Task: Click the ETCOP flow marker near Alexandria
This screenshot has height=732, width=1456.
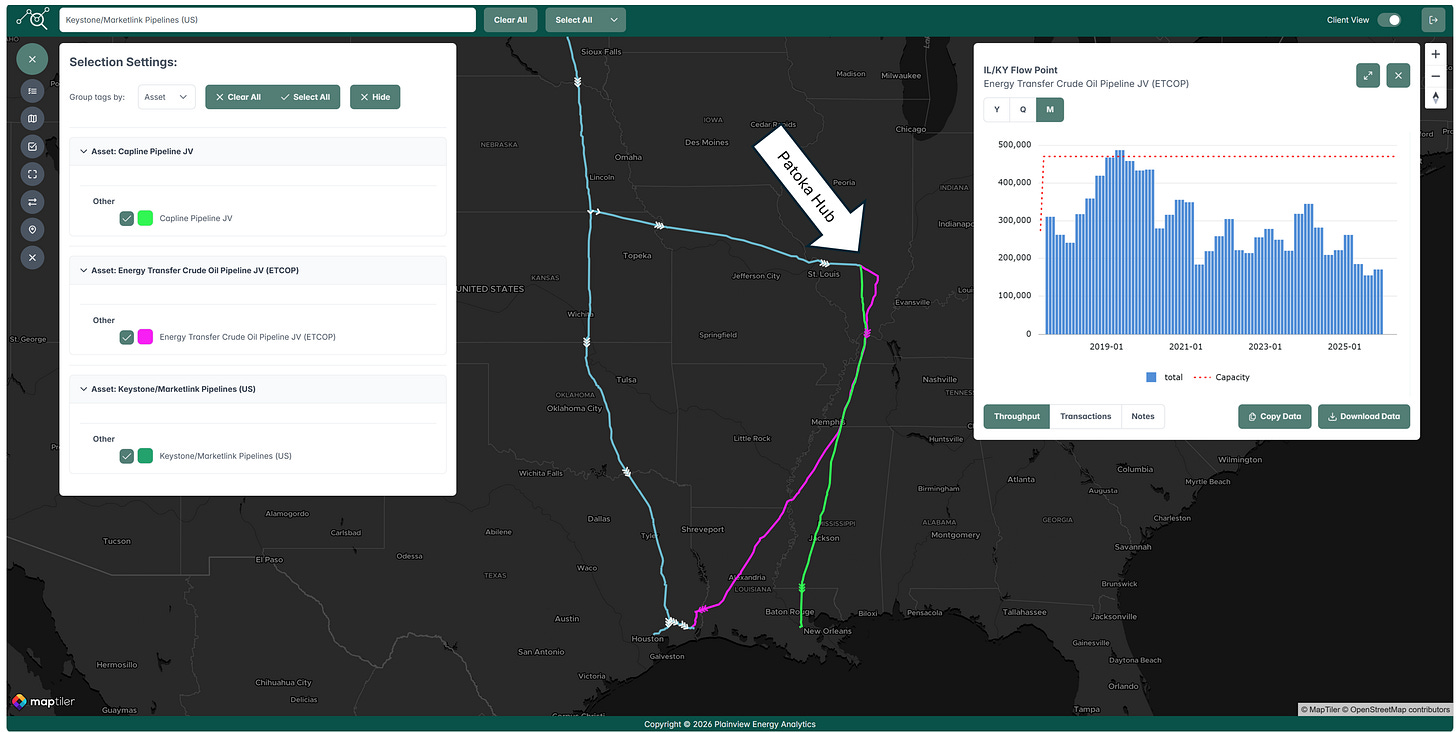Action: tap(702, 609)
